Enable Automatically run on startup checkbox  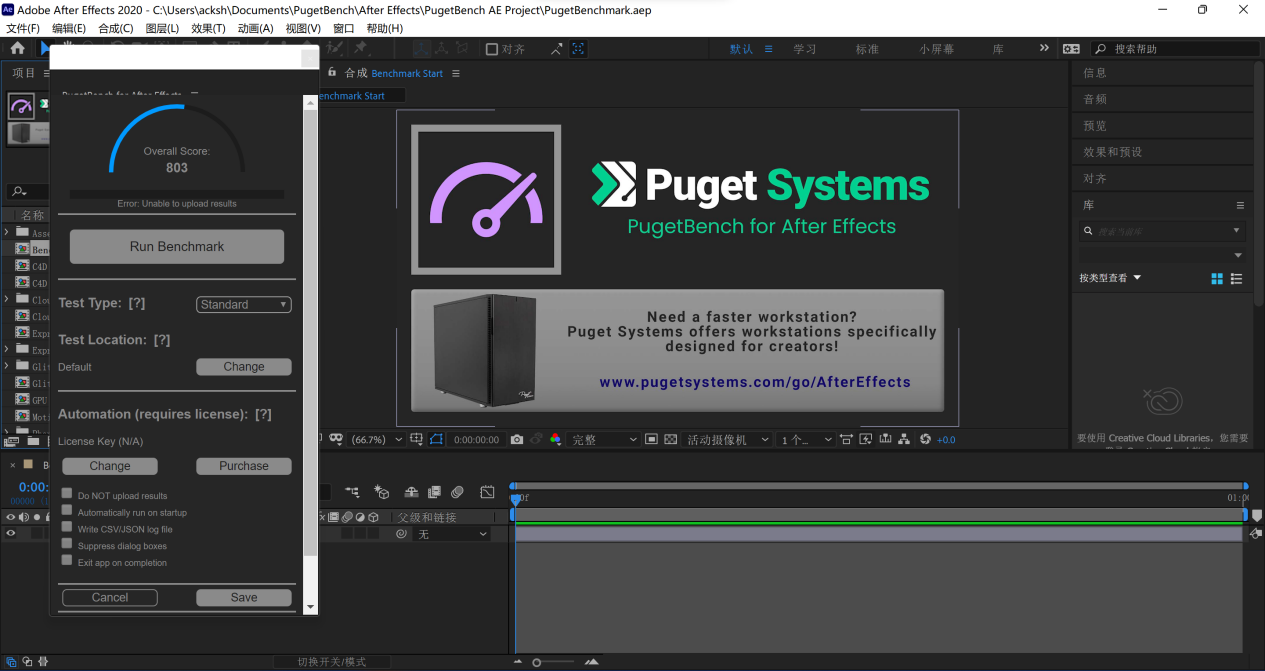[x=67, y=511]
